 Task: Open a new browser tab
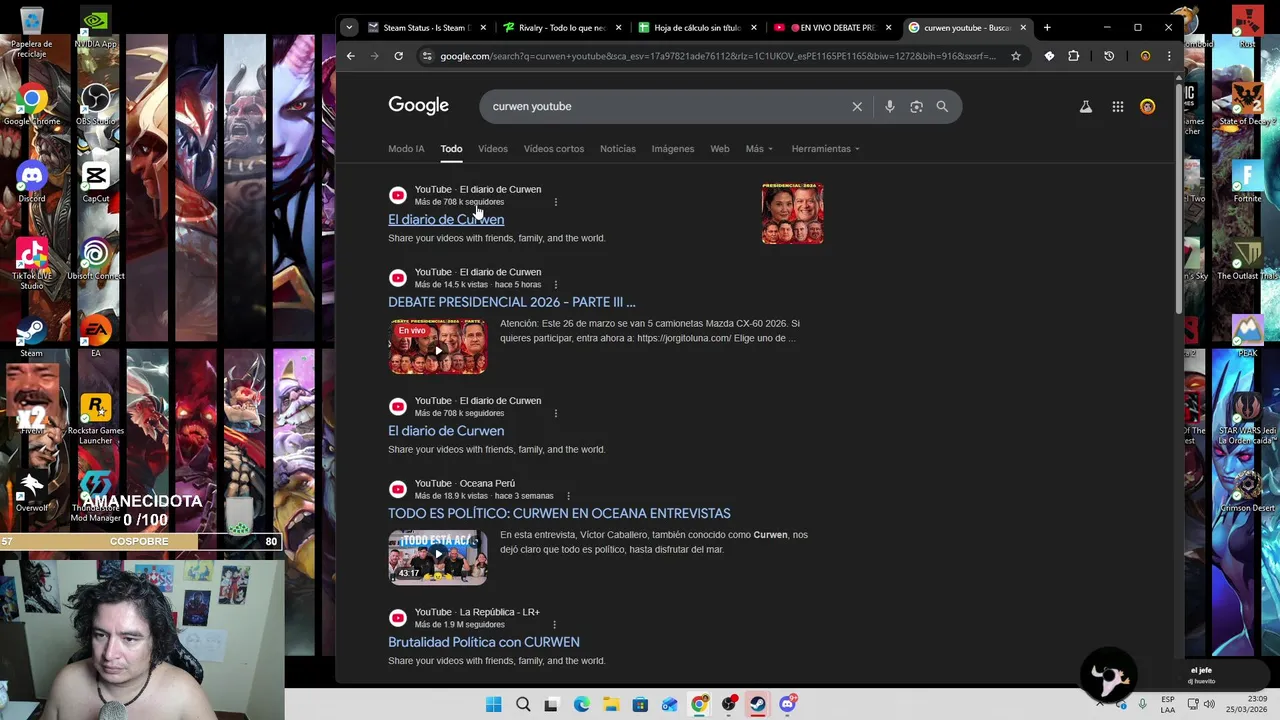(1047, 28)
